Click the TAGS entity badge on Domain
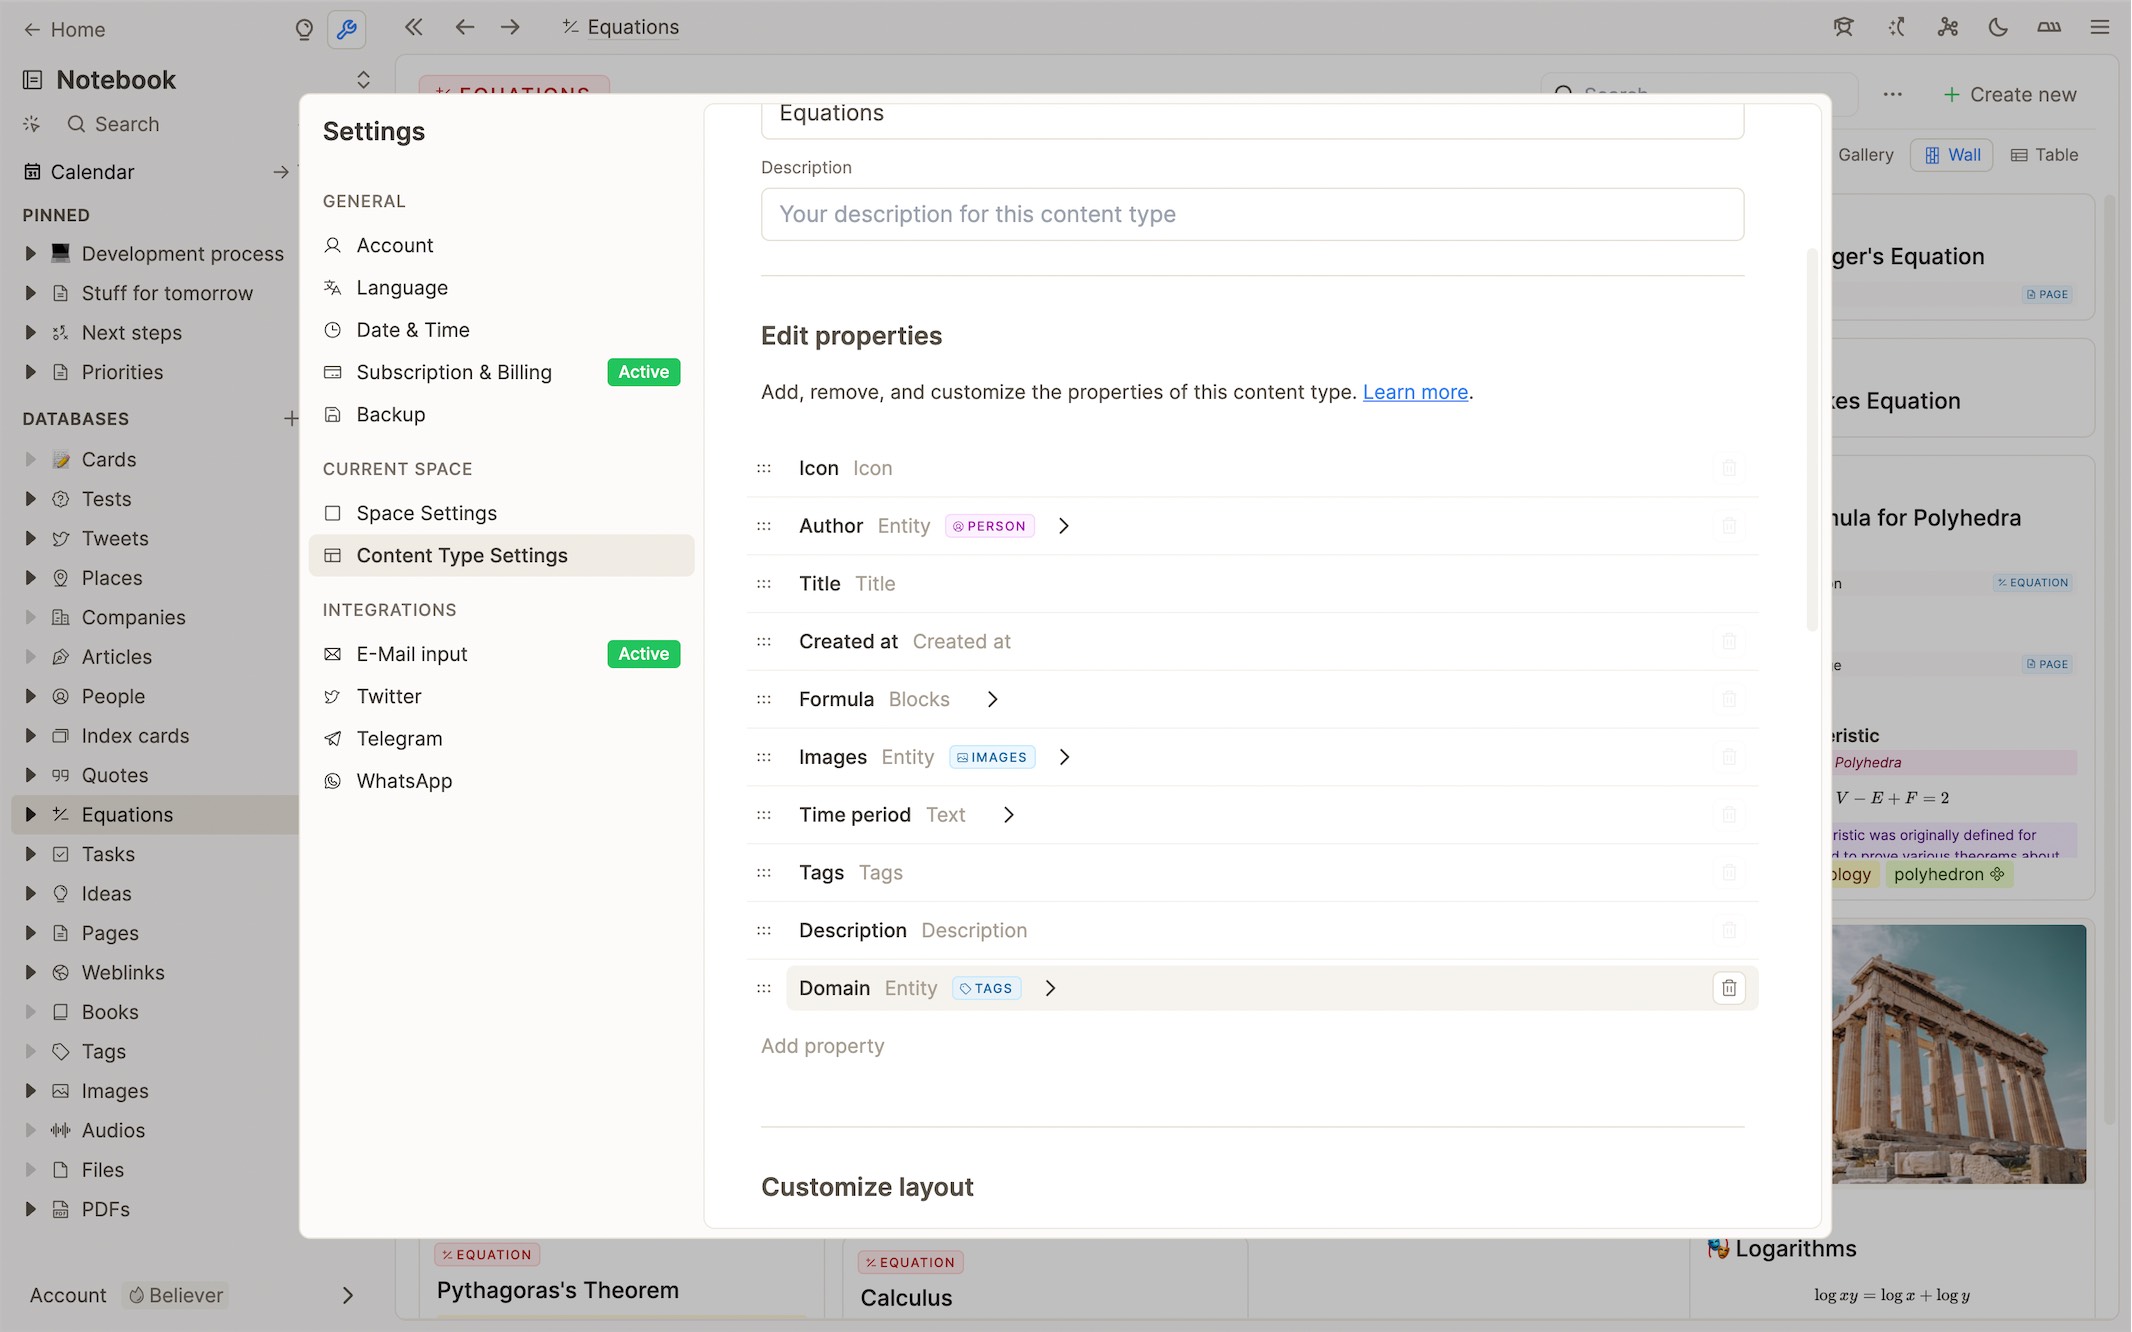 coord(986,988)
